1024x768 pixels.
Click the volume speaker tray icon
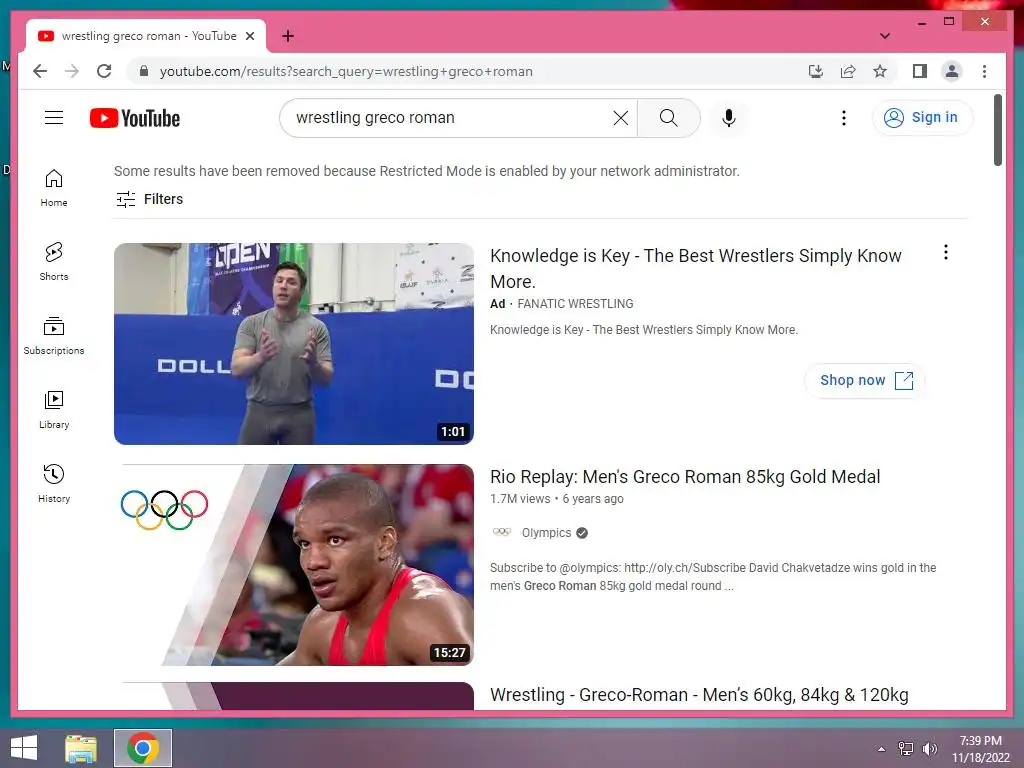[929, 748]
